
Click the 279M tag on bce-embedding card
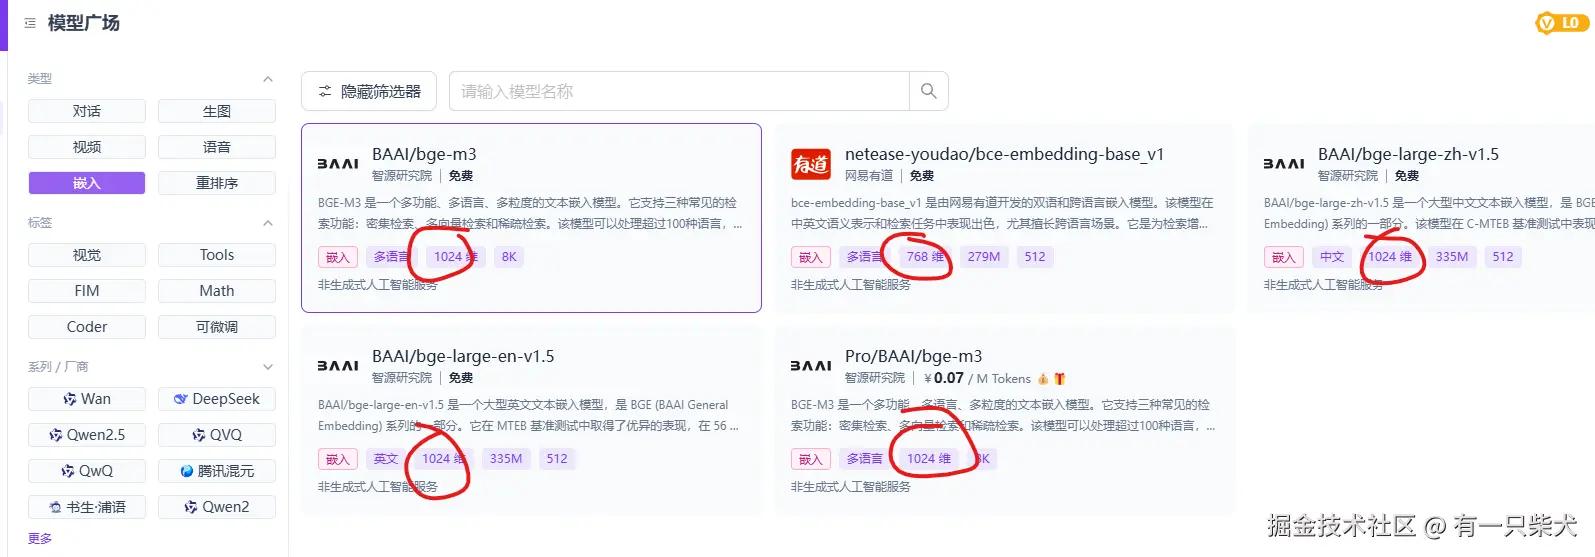[984, 257]
